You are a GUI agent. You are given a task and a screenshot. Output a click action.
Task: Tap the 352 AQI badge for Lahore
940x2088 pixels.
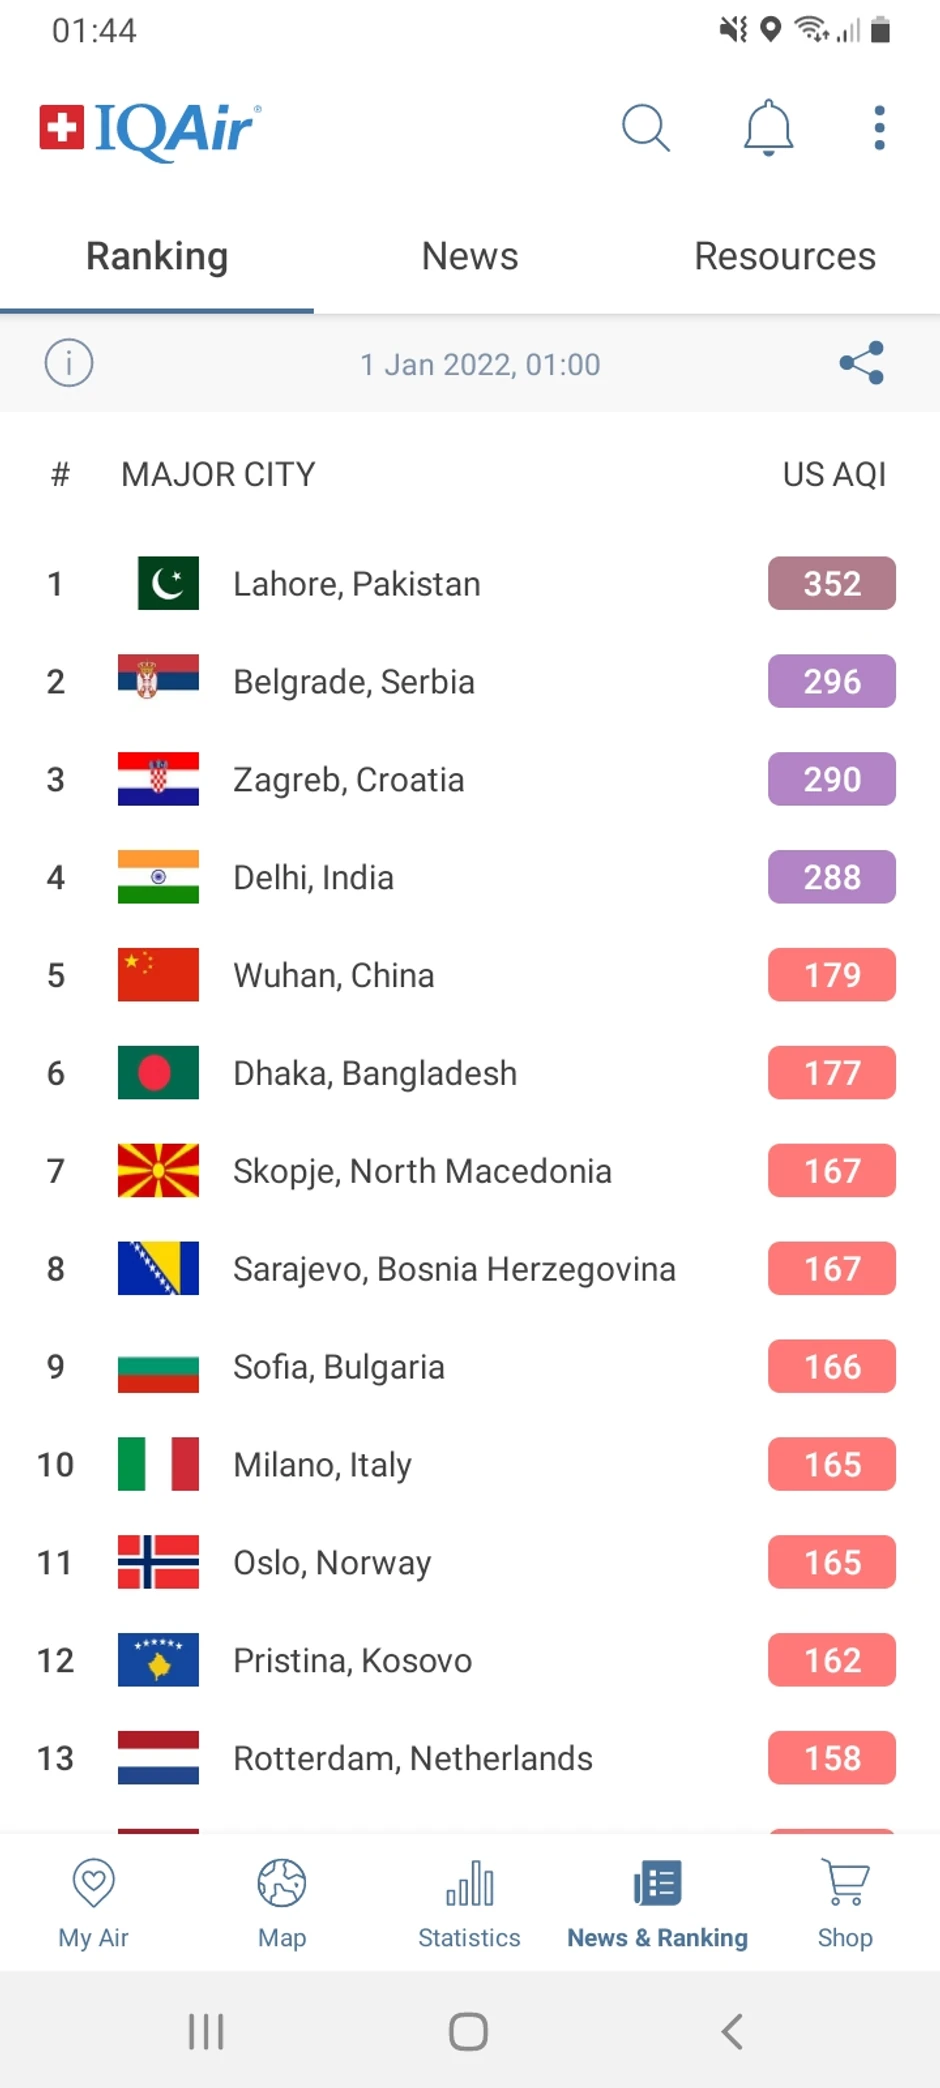pyautogui.click(x=831, y=584)
